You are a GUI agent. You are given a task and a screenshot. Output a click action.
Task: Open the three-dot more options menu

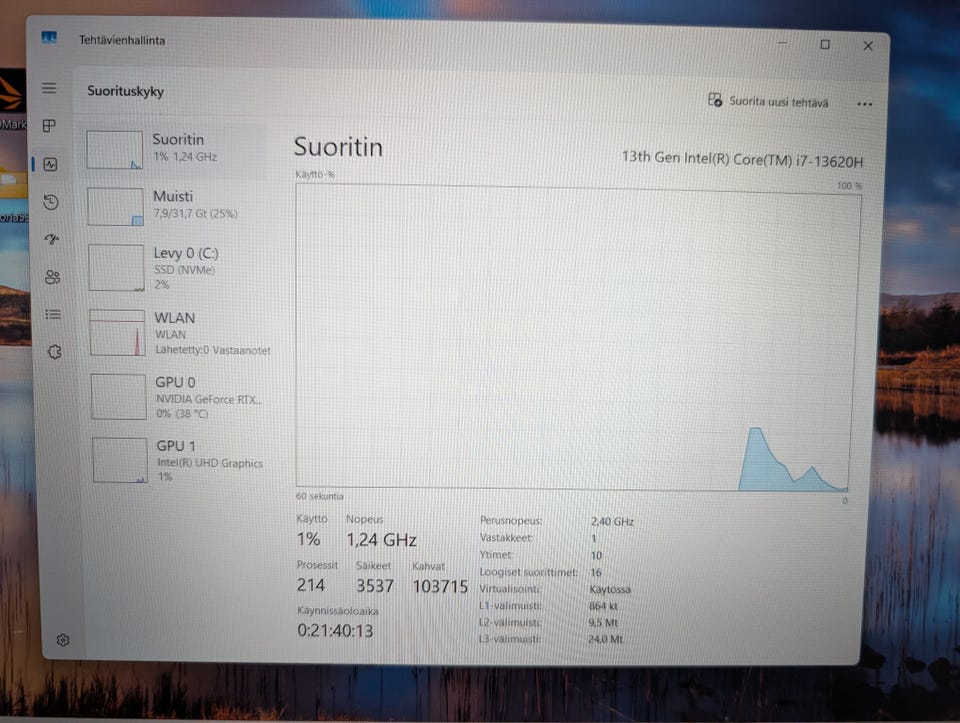[864, 104]
